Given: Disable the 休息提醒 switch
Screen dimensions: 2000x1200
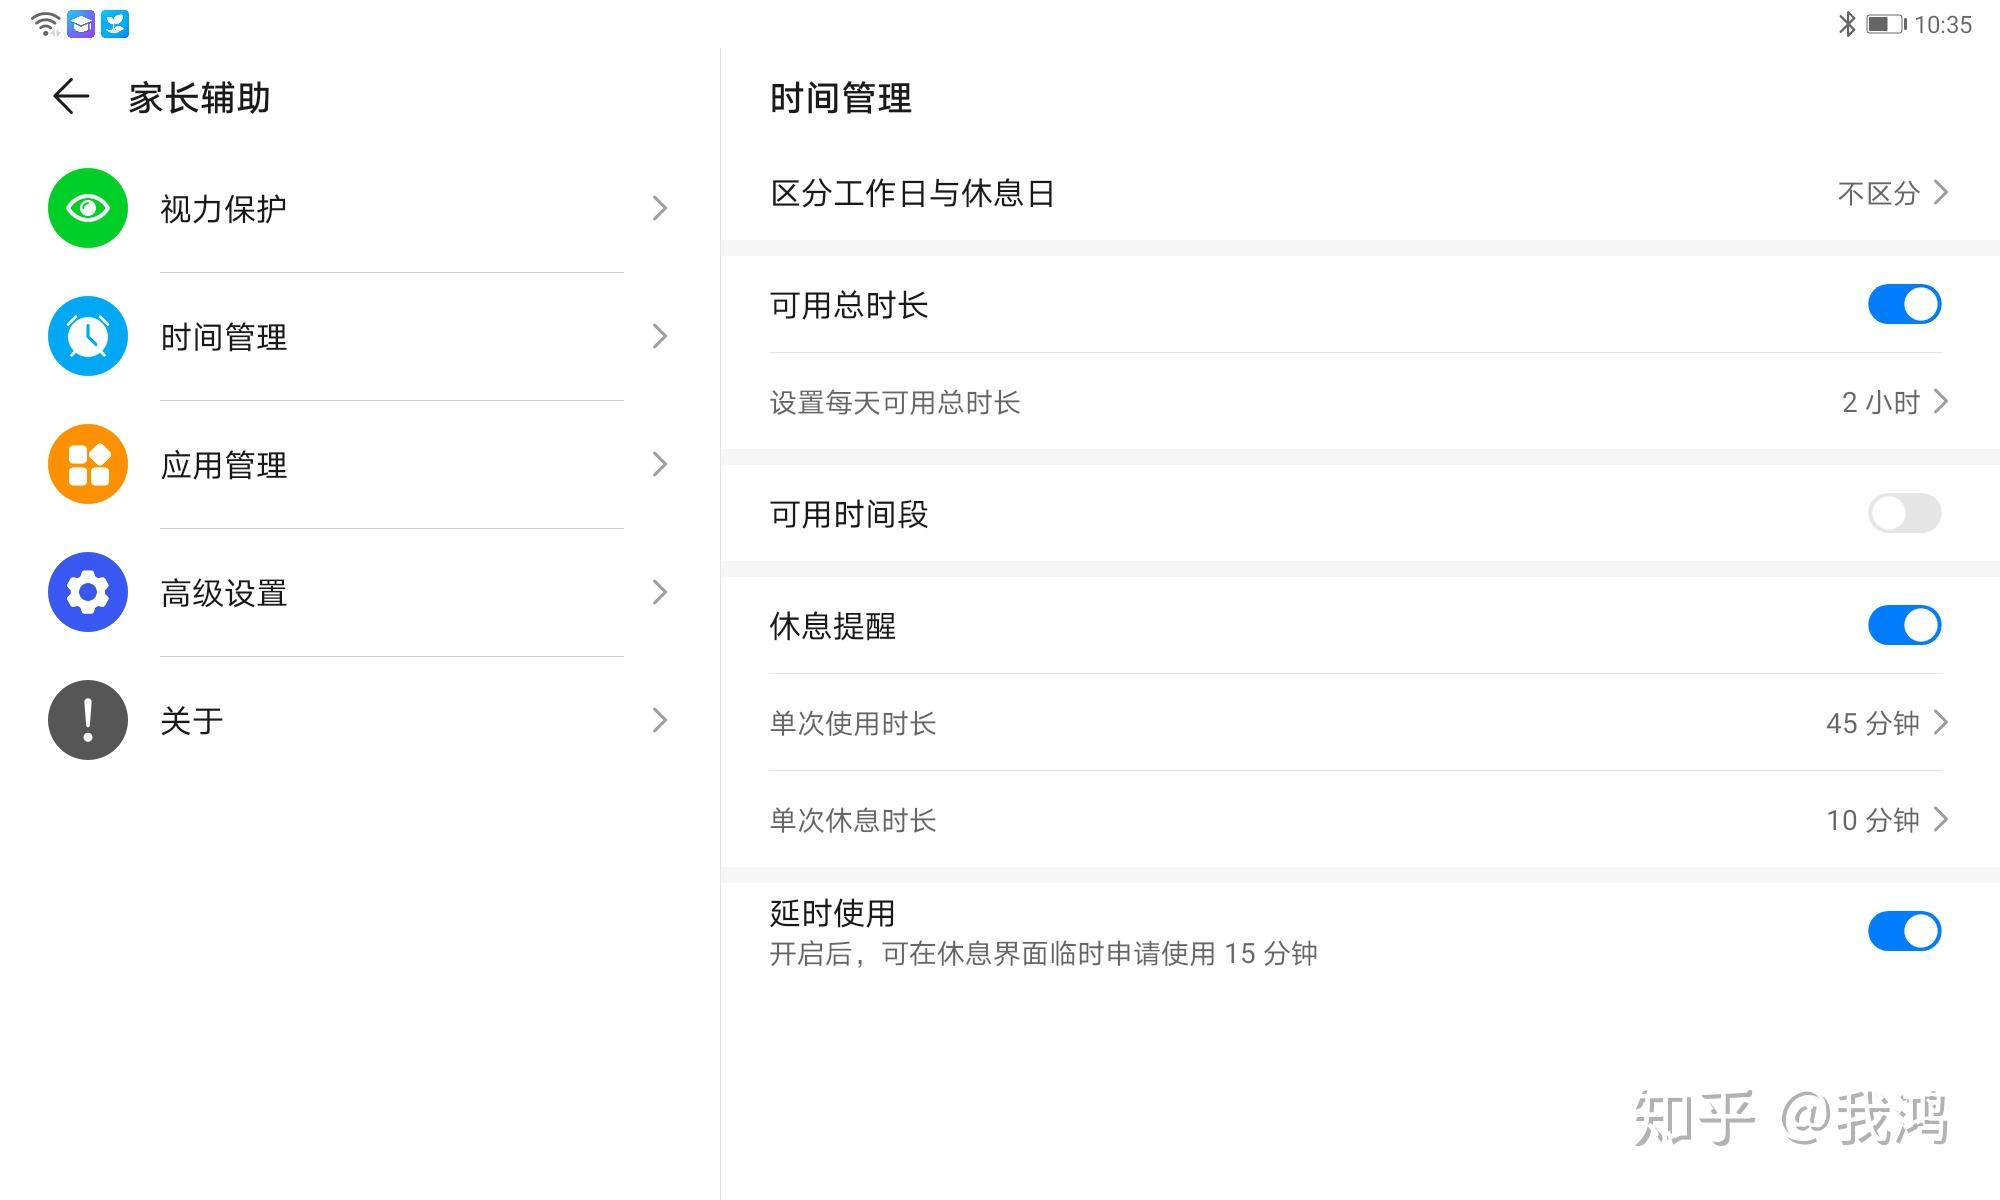Looking at the screenshot, I should point(1904,625).
